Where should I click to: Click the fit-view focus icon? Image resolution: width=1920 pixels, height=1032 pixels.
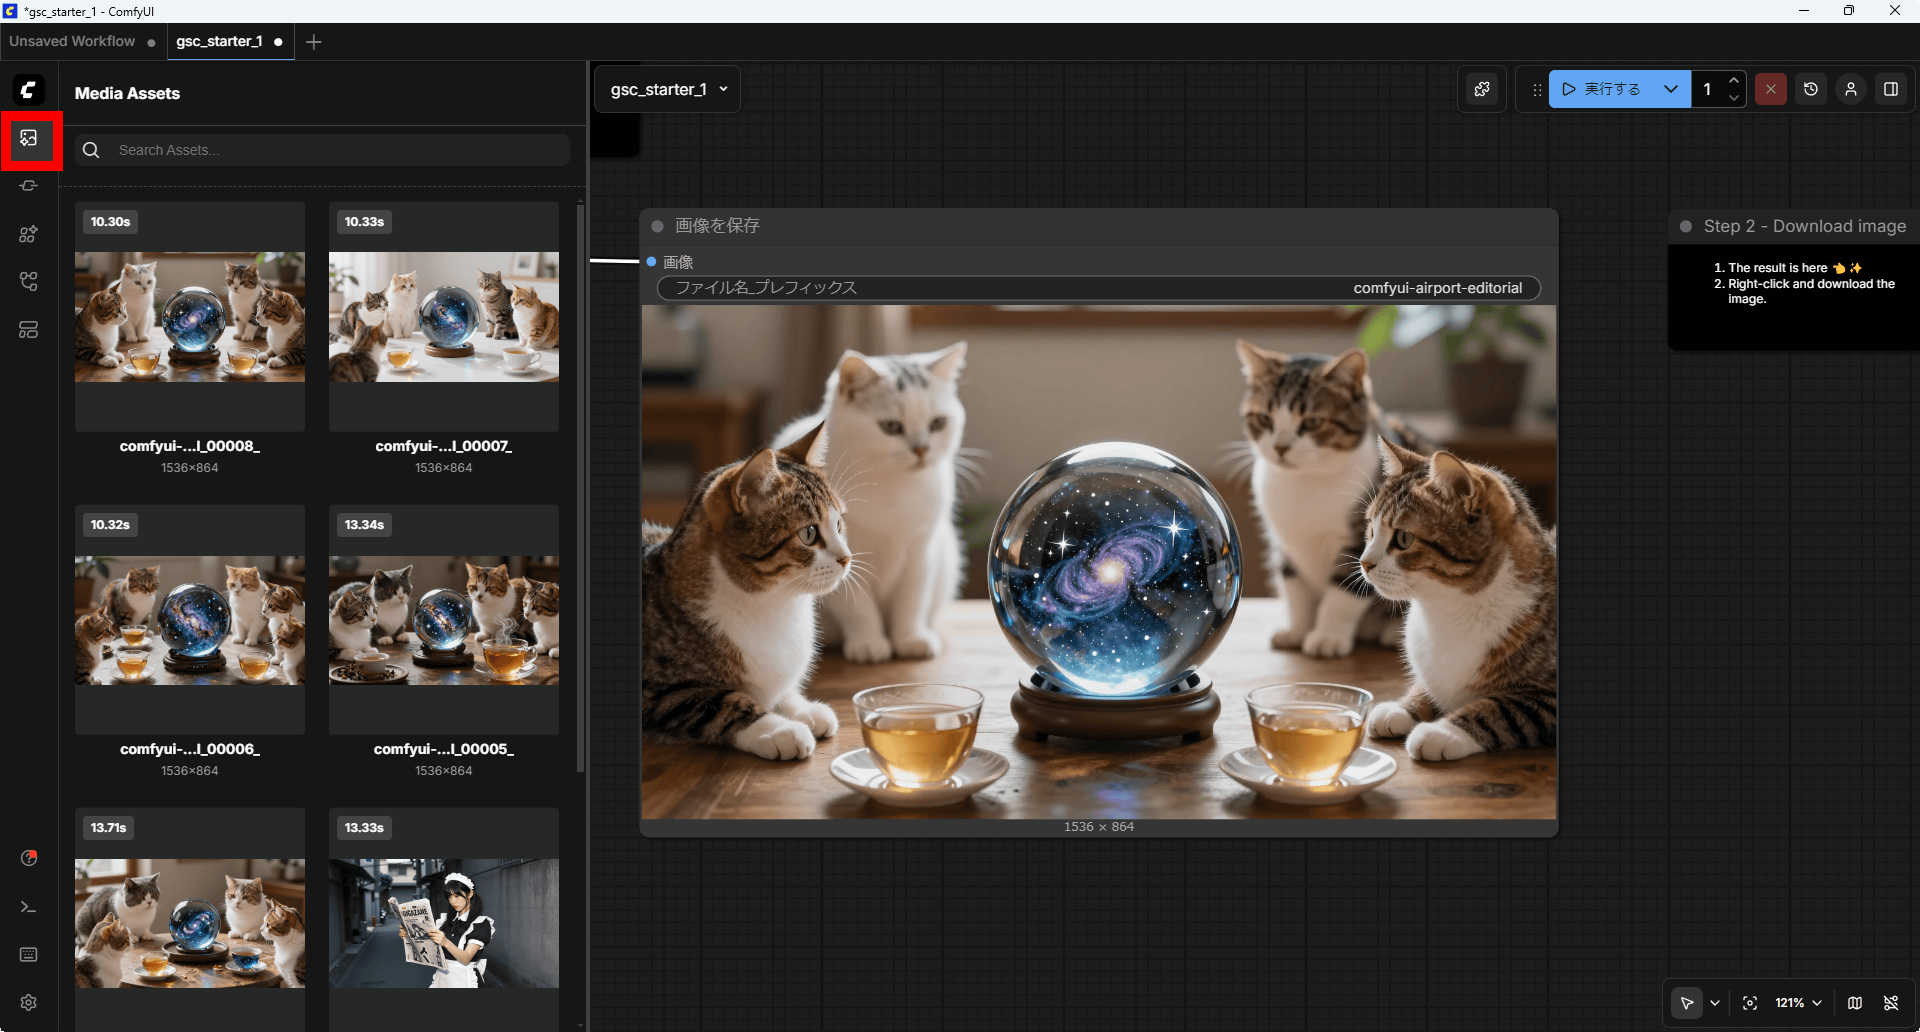(1750, 1003)
